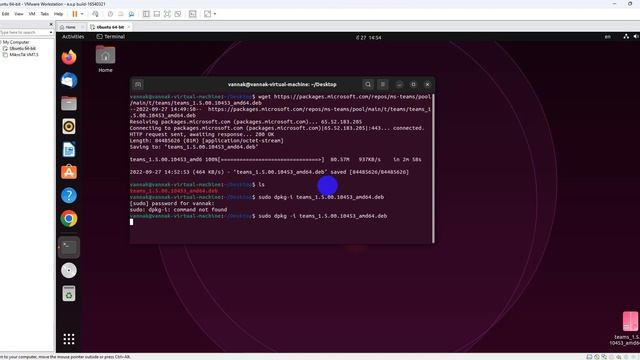Launch Firefox from the dock
Viewport: 640px width, 360px height.
pos(69,57)
